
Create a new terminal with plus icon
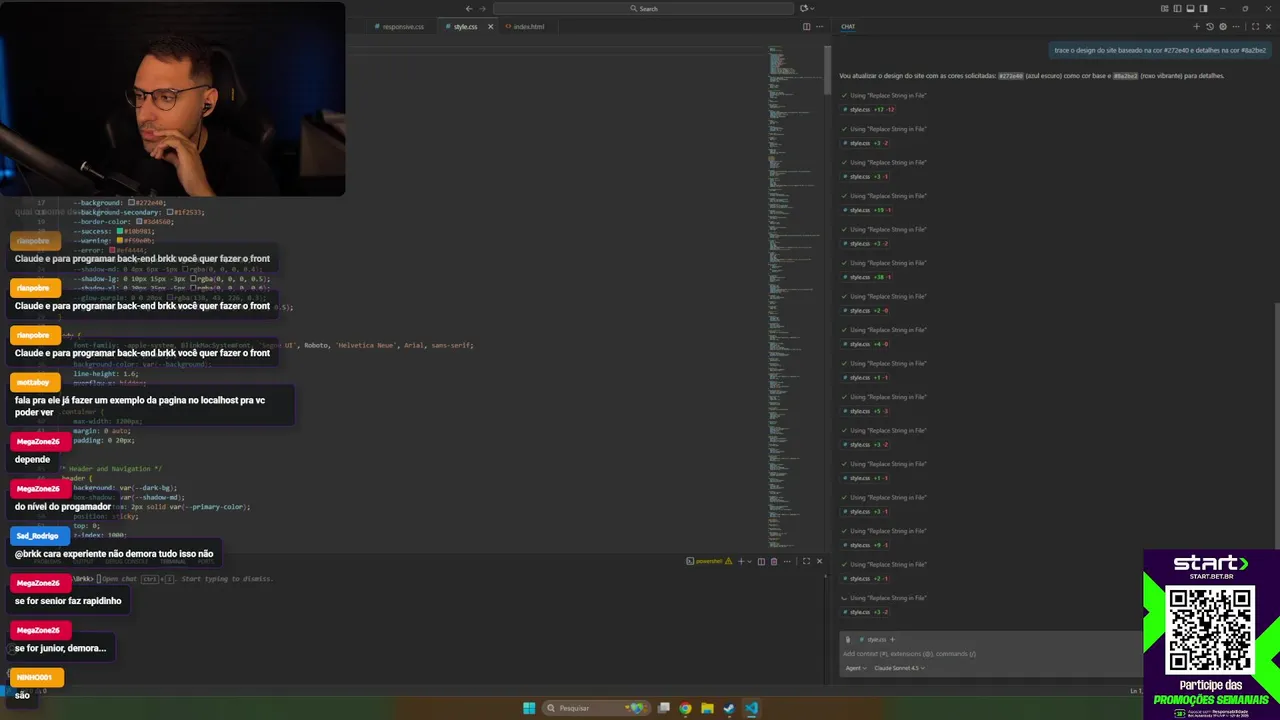coord(741,561)
